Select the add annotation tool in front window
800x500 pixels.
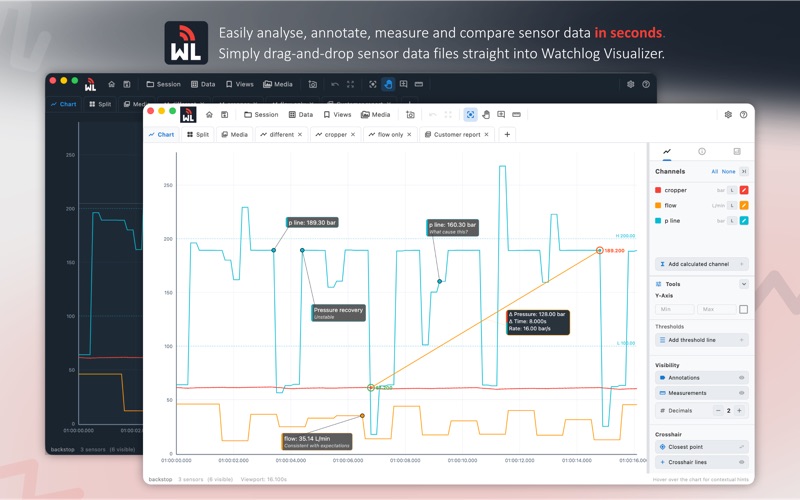501,115
